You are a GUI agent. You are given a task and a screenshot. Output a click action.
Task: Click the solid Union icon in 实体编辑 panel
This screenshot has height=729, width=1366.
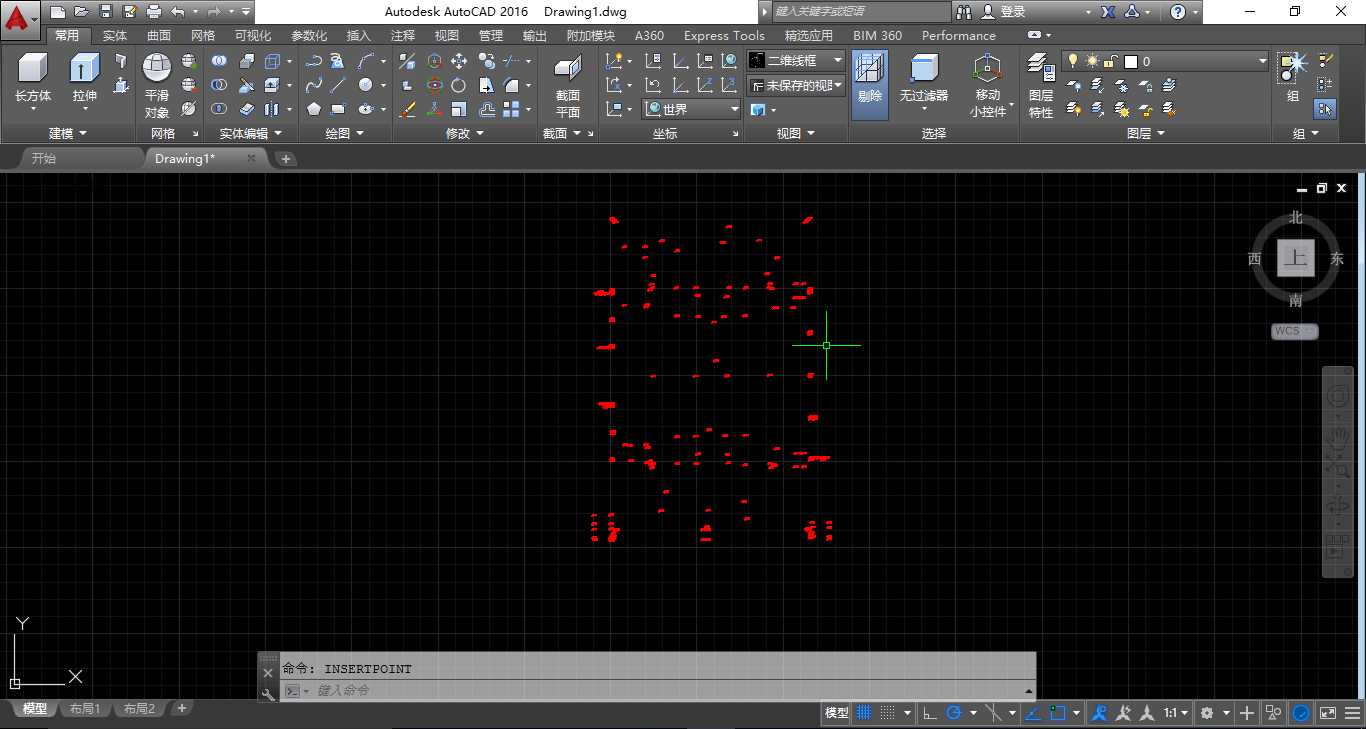[218, 61]
